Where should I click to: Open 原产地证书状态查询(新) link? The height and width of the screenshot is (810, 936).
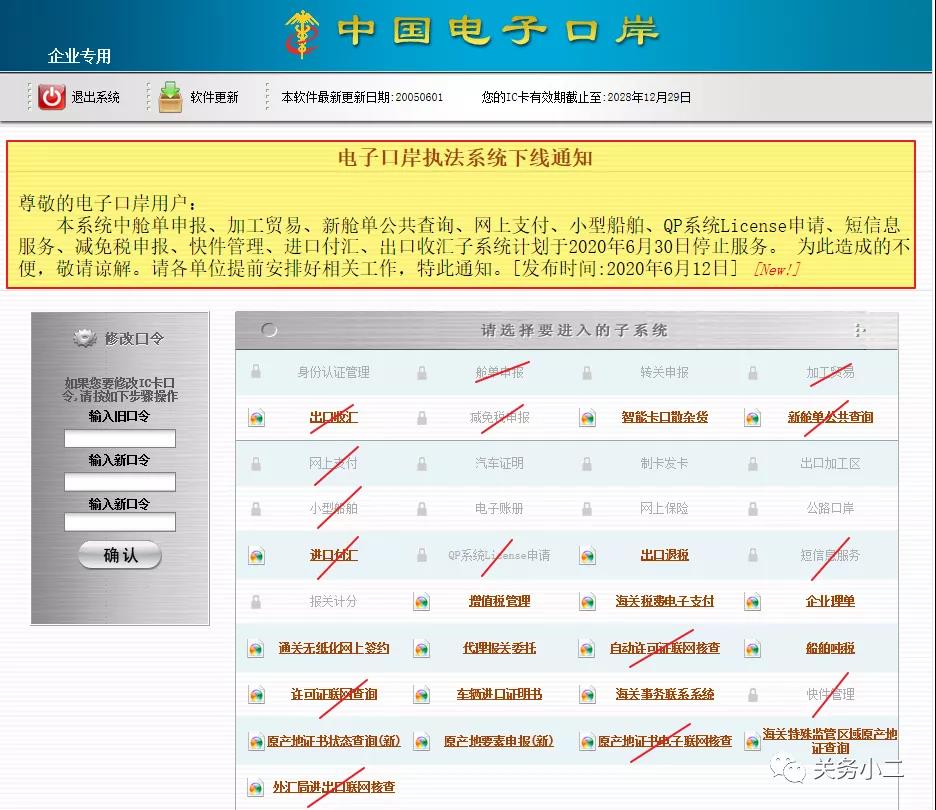coord(333,741)
